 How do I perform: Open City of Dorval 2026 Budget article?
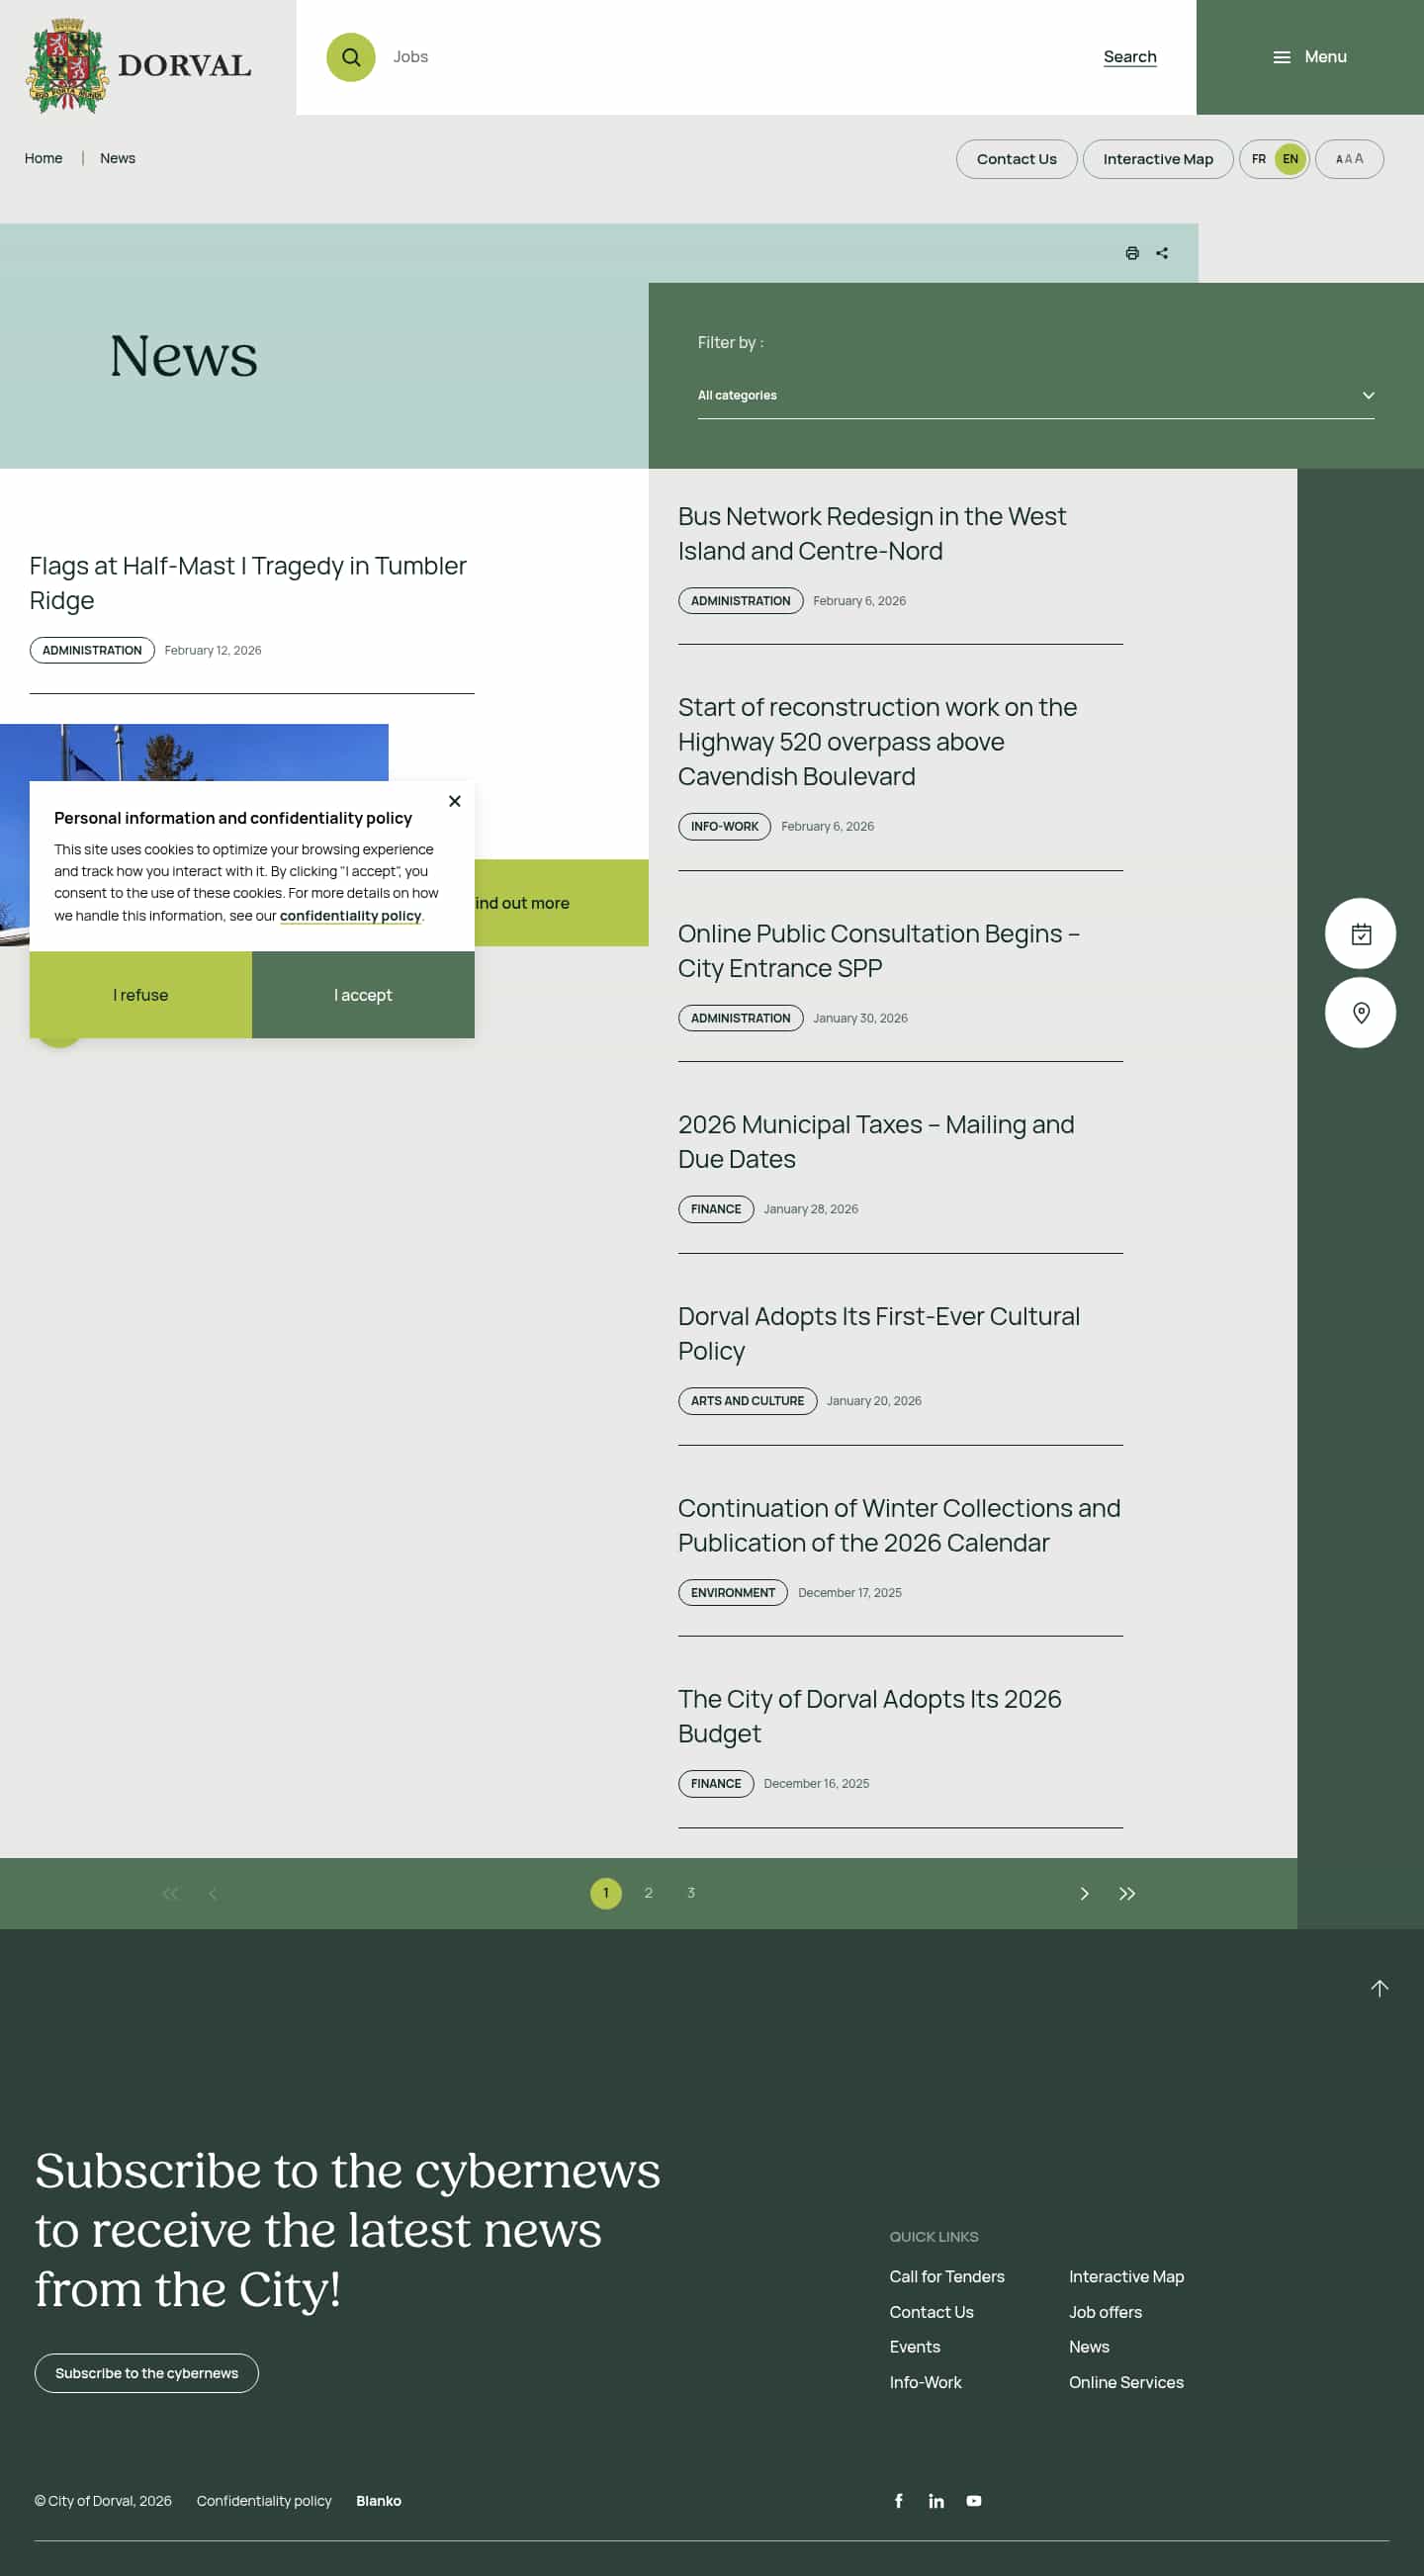[869, 1716]
